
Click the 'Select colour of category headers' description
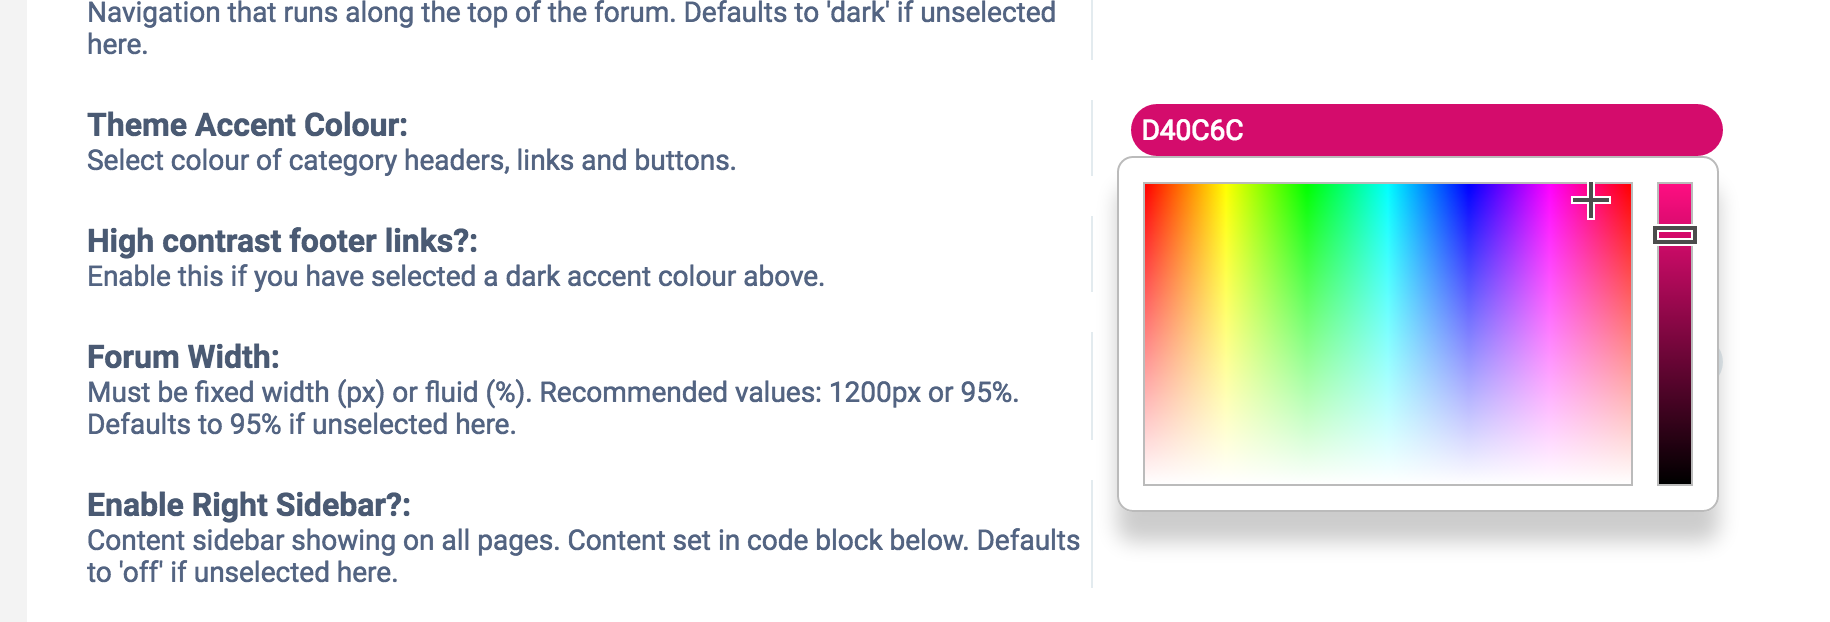pos(411,160)
